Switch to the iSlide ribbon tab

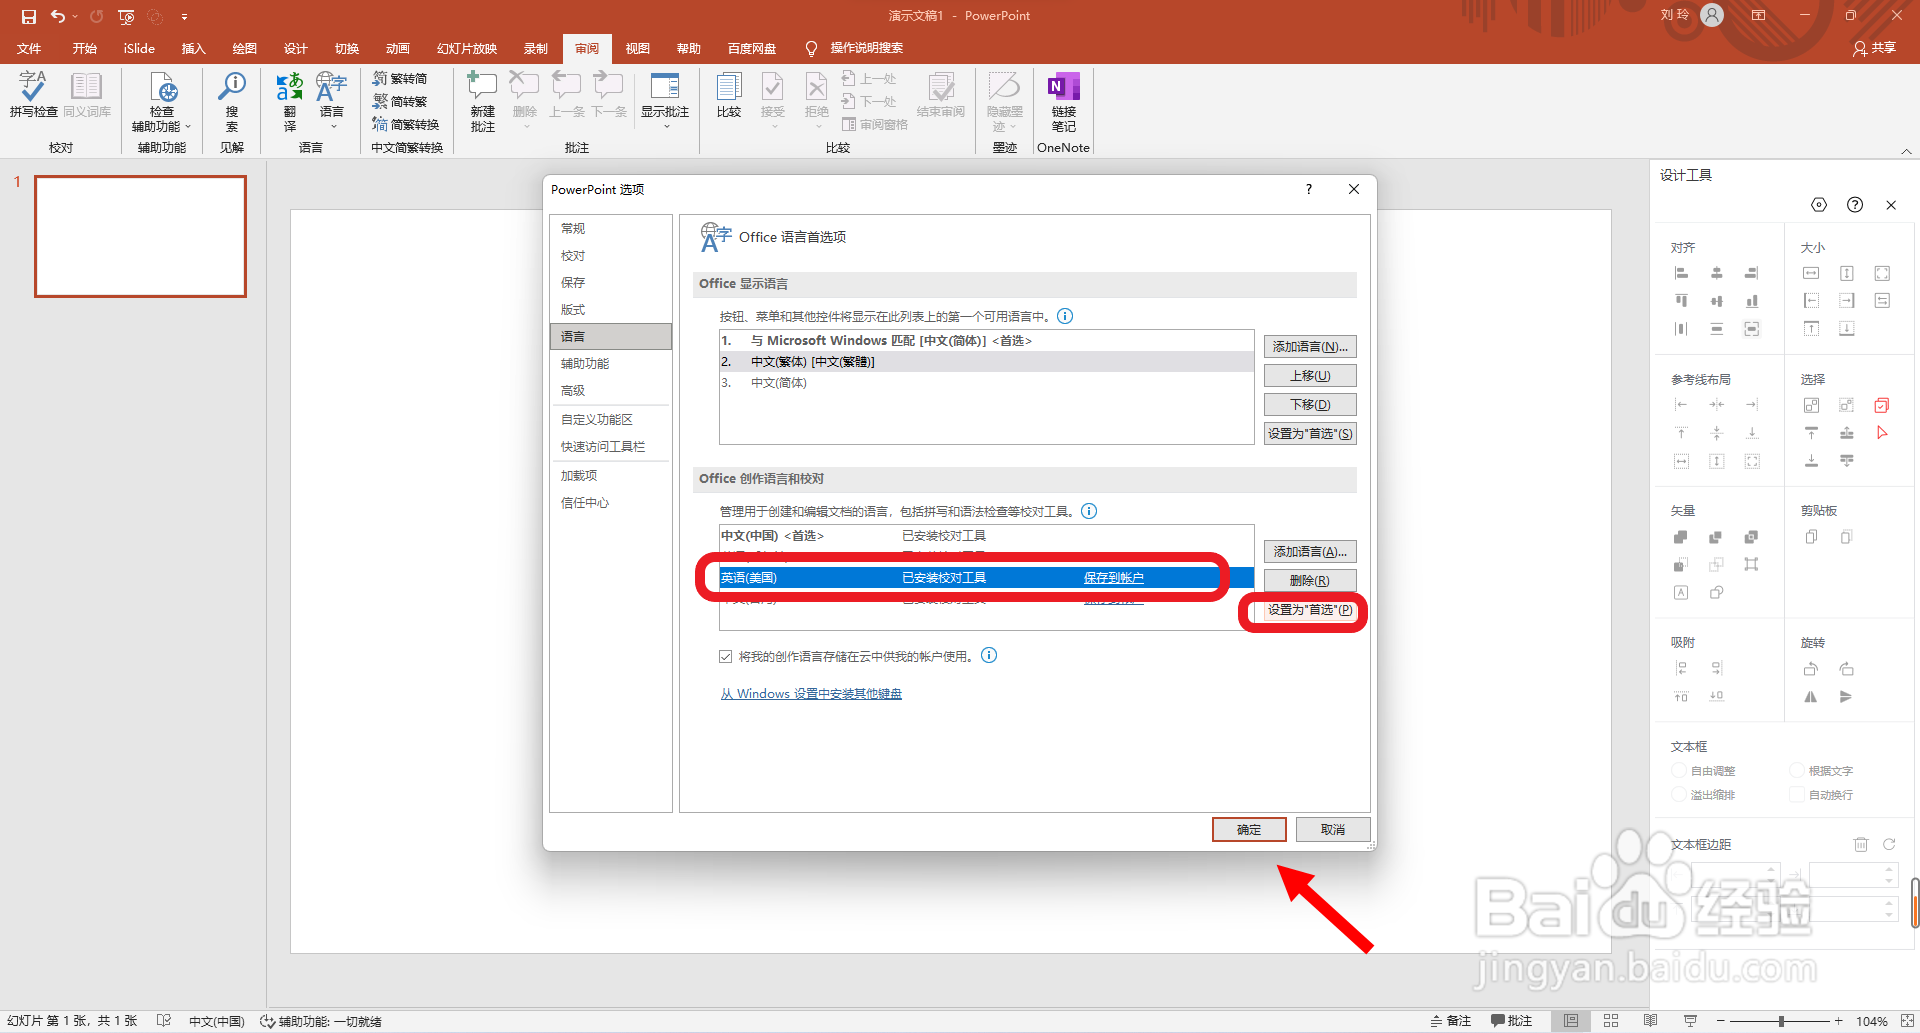(139, 48)
